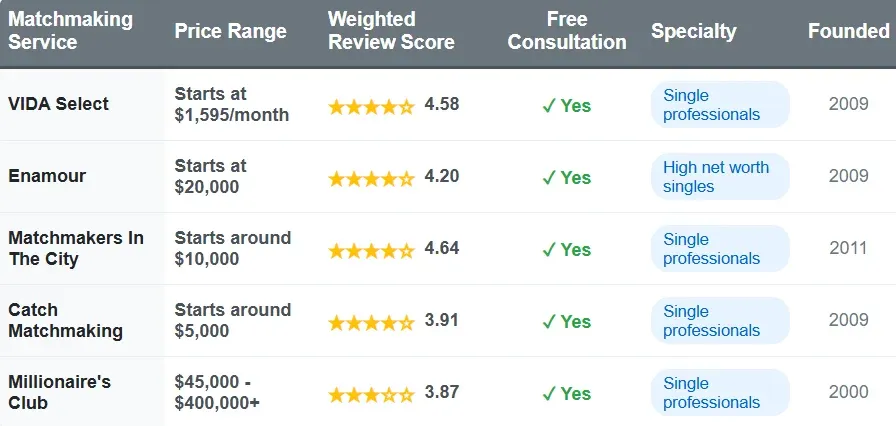Sort by the Price Range column header
Image resolution: width=896 pixels, height=426 pixels.
tap(230, 31)
